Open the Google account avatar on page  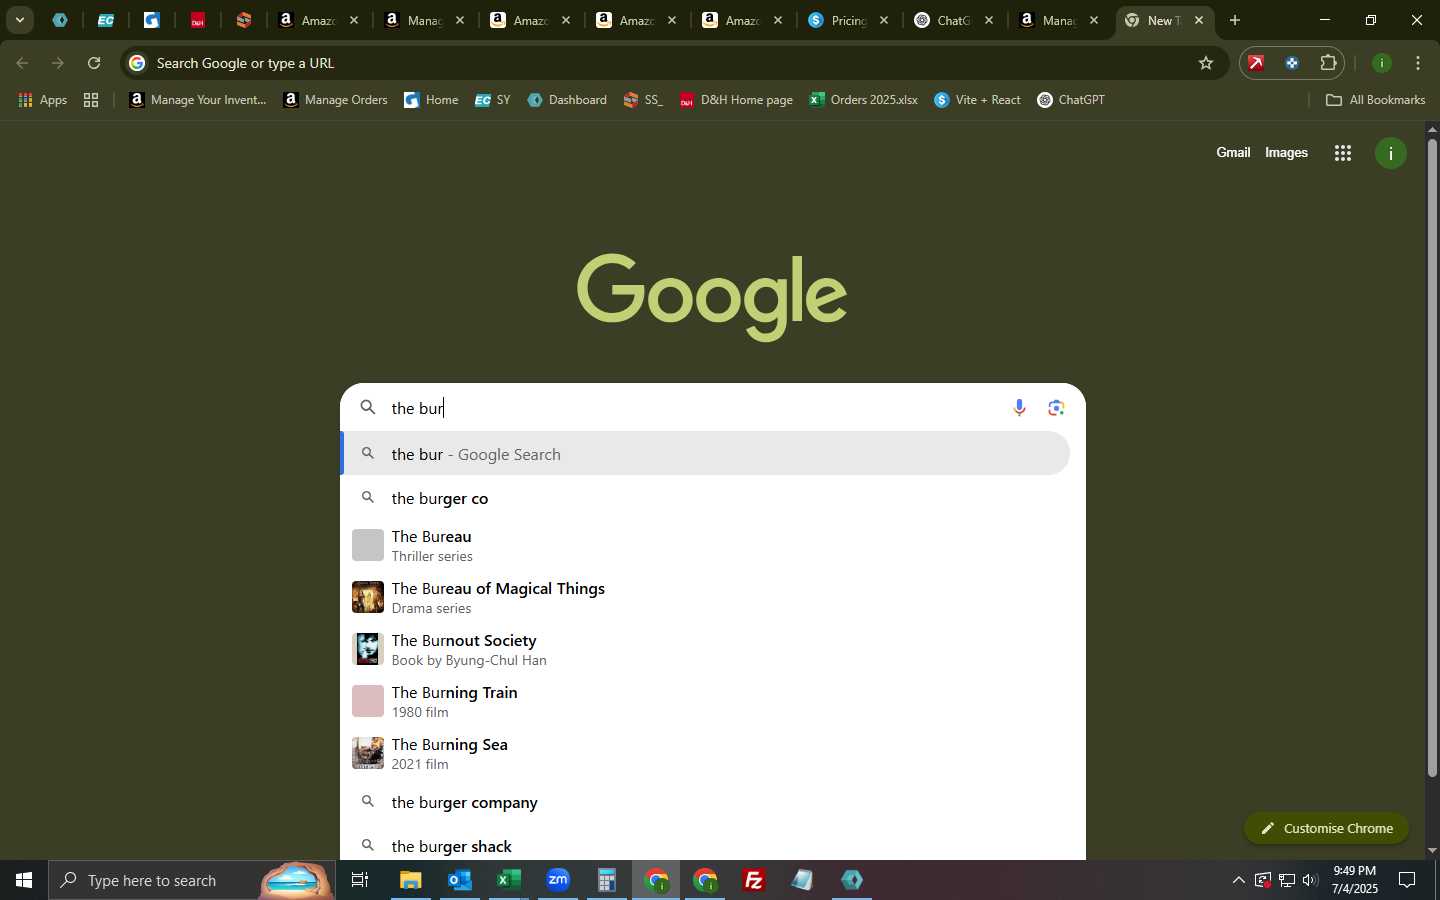tap(1390, 153)
